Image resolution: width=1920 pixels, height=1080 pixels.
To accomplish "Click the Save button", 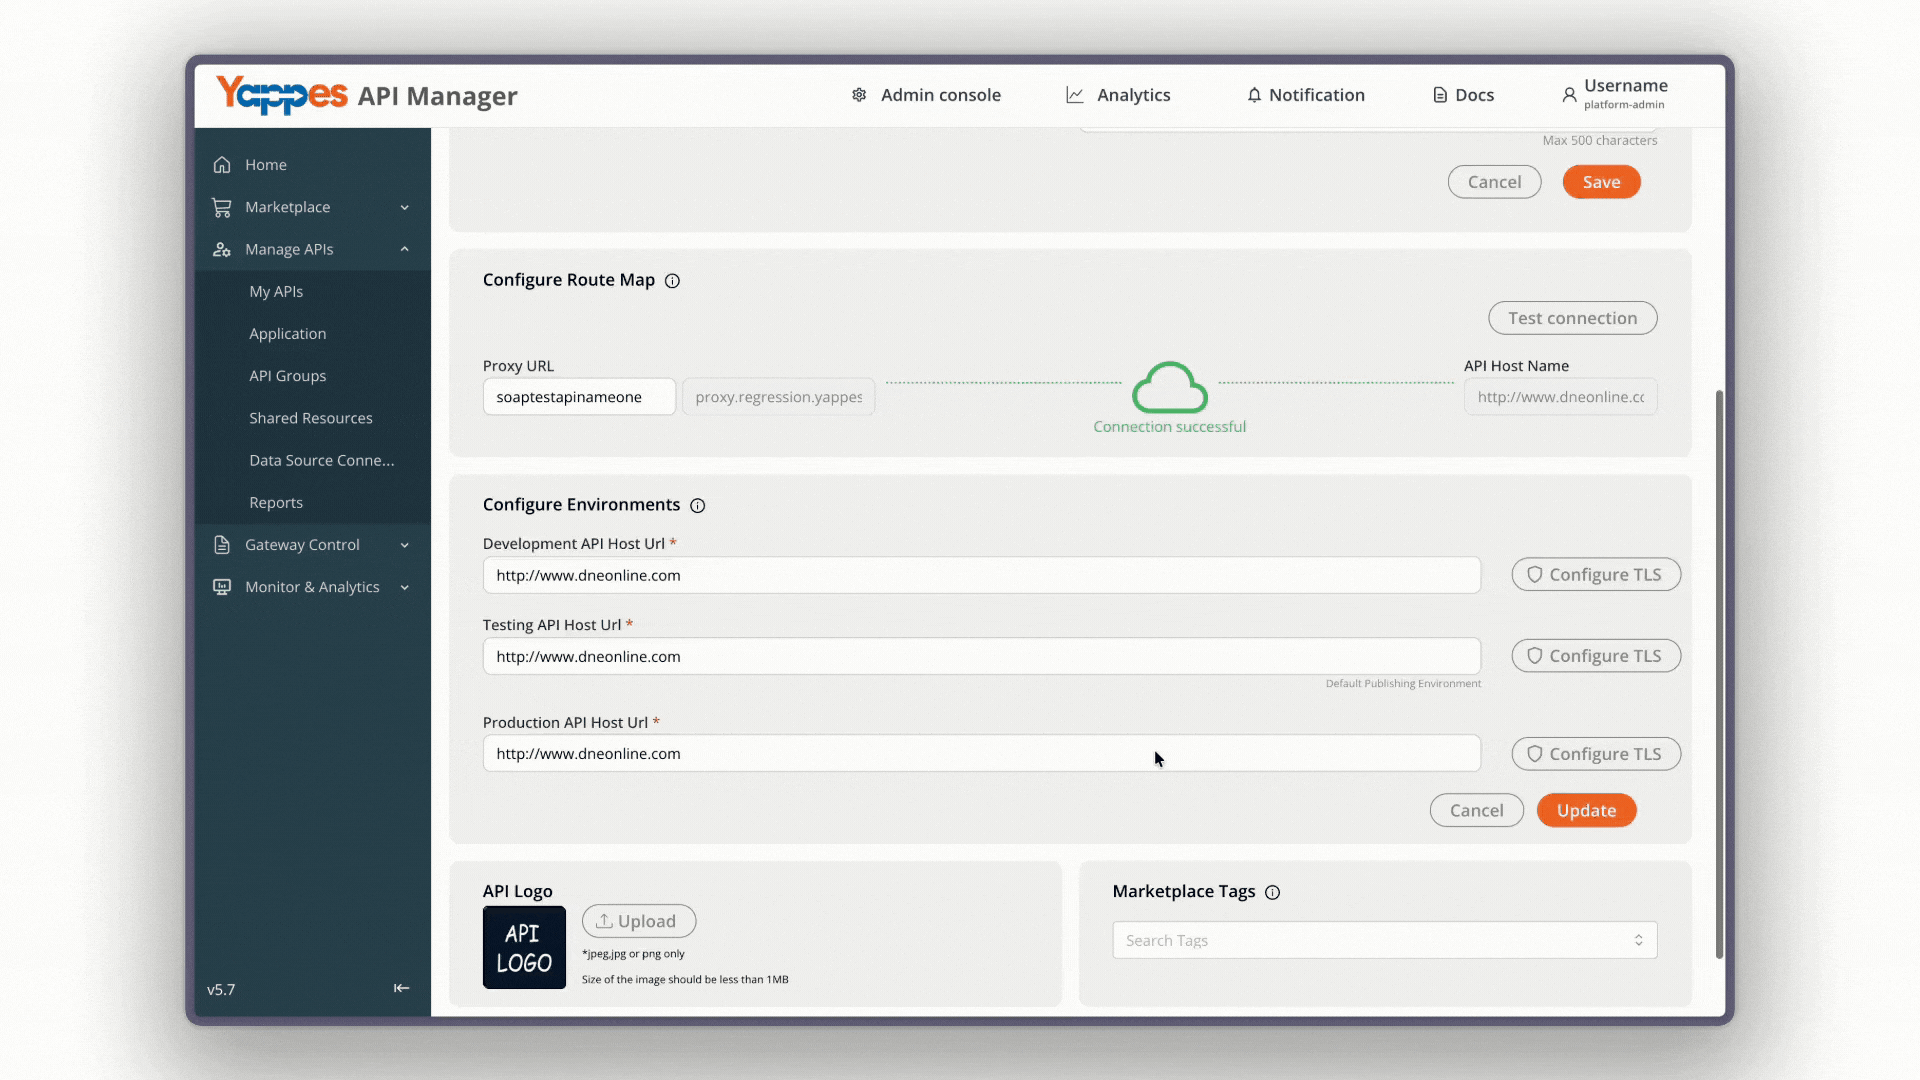I will coord(1601,182).
